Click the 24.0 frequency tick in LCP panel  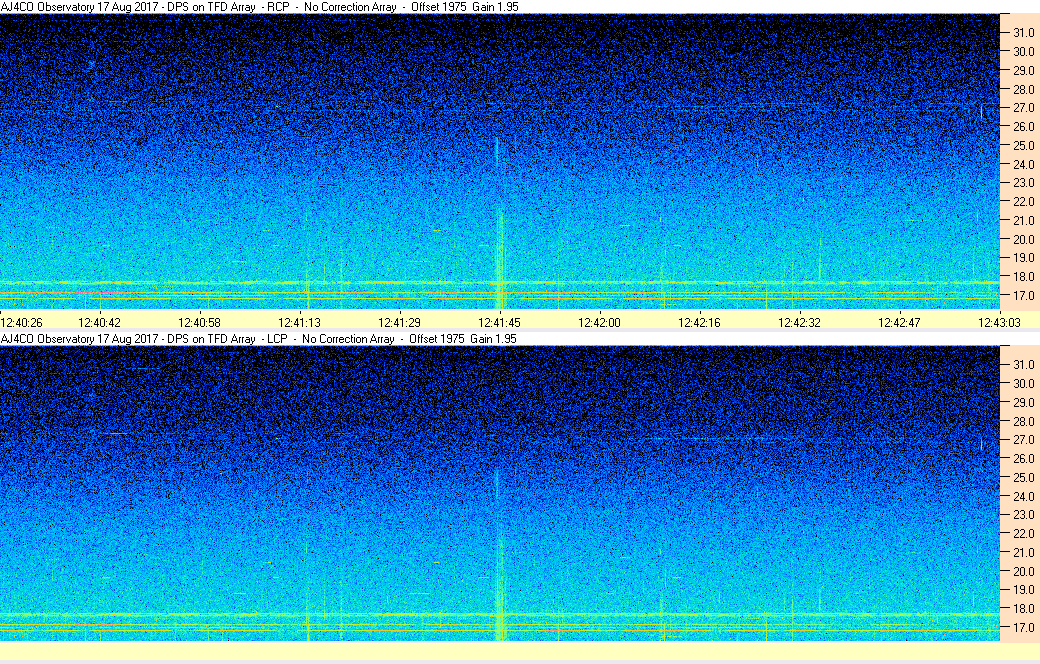(1024, 497)
